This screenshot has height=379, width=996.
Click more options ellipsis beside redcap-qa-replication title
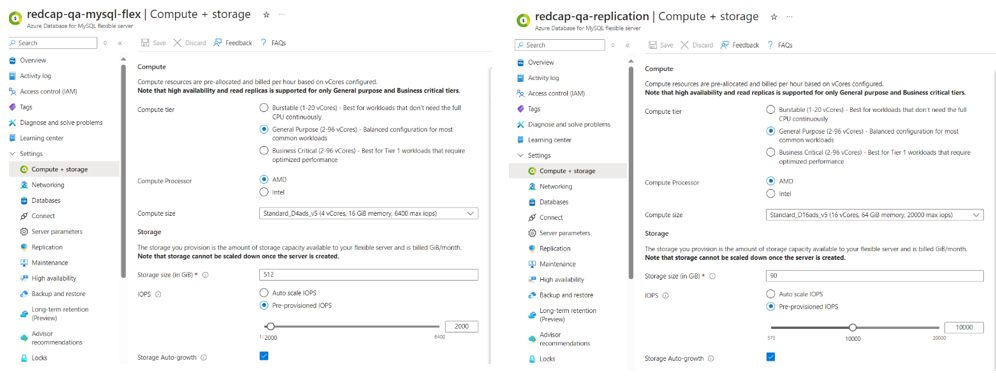click(x=790, y=17)
